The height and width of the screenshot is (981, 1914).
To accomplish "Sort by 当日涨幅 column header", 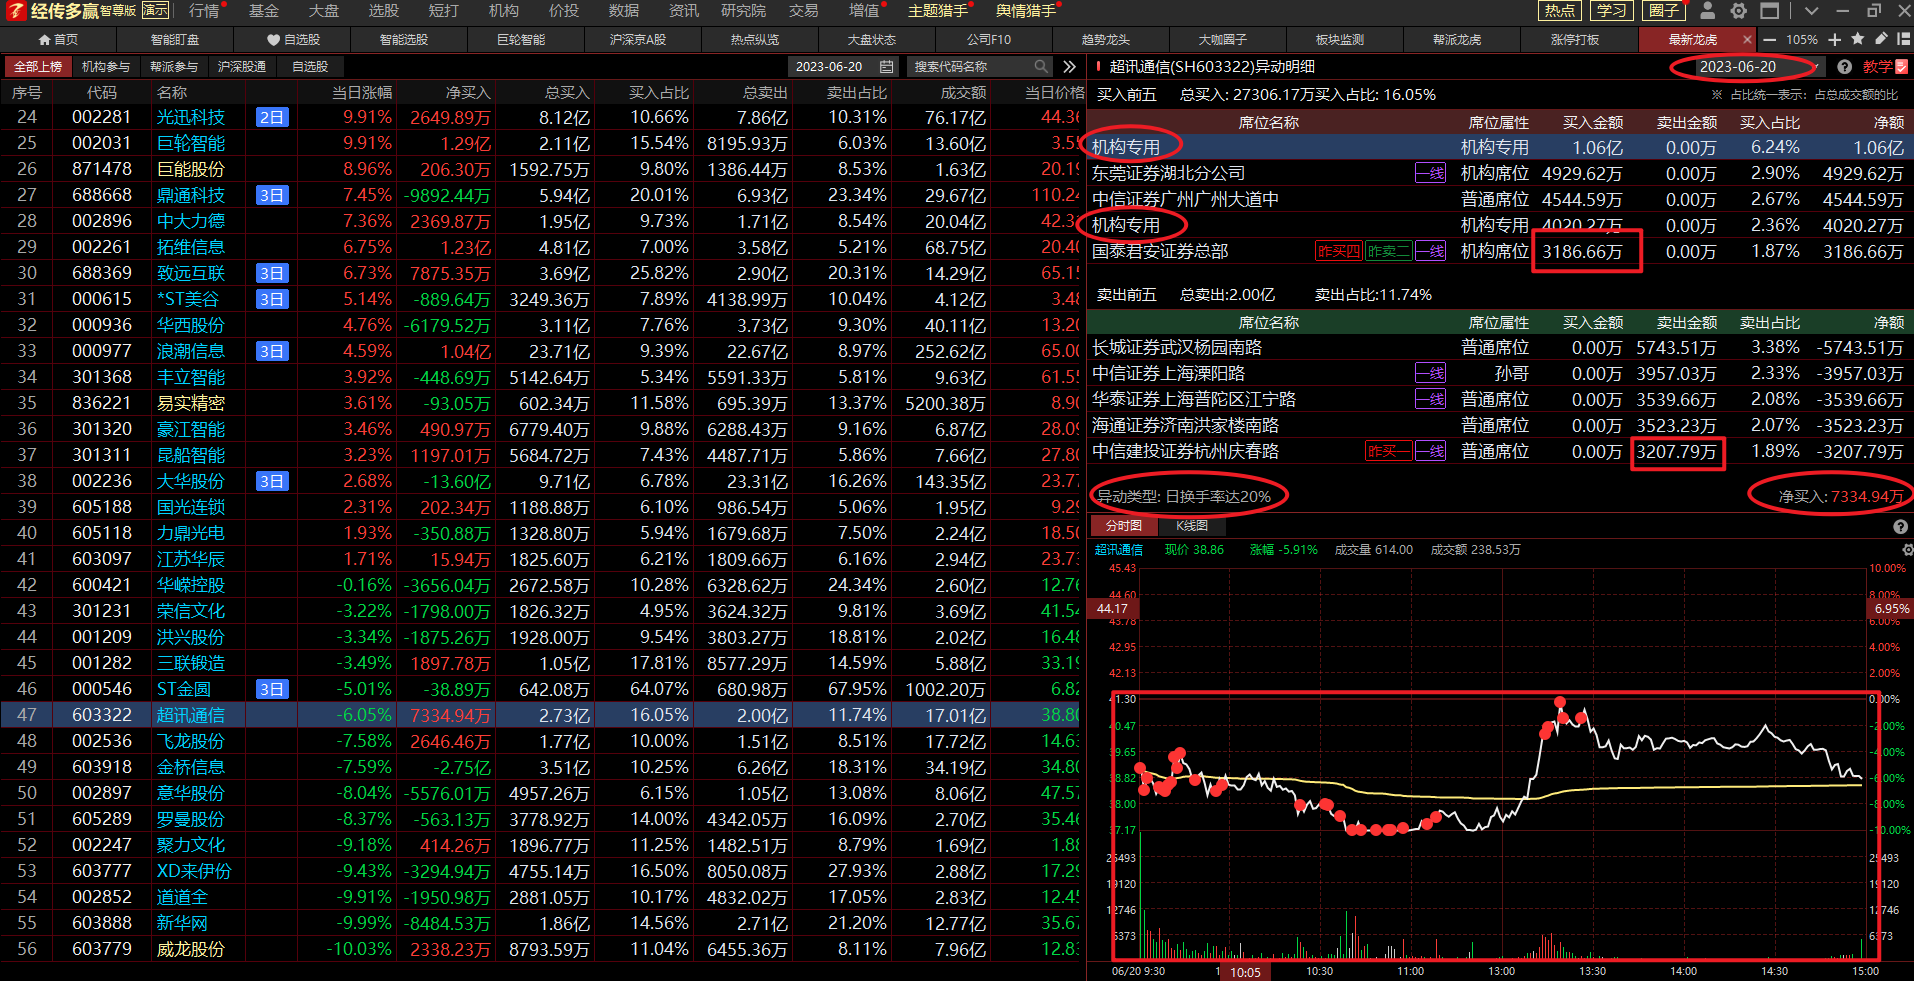I will pyautogui.click(x=361, y=92).
